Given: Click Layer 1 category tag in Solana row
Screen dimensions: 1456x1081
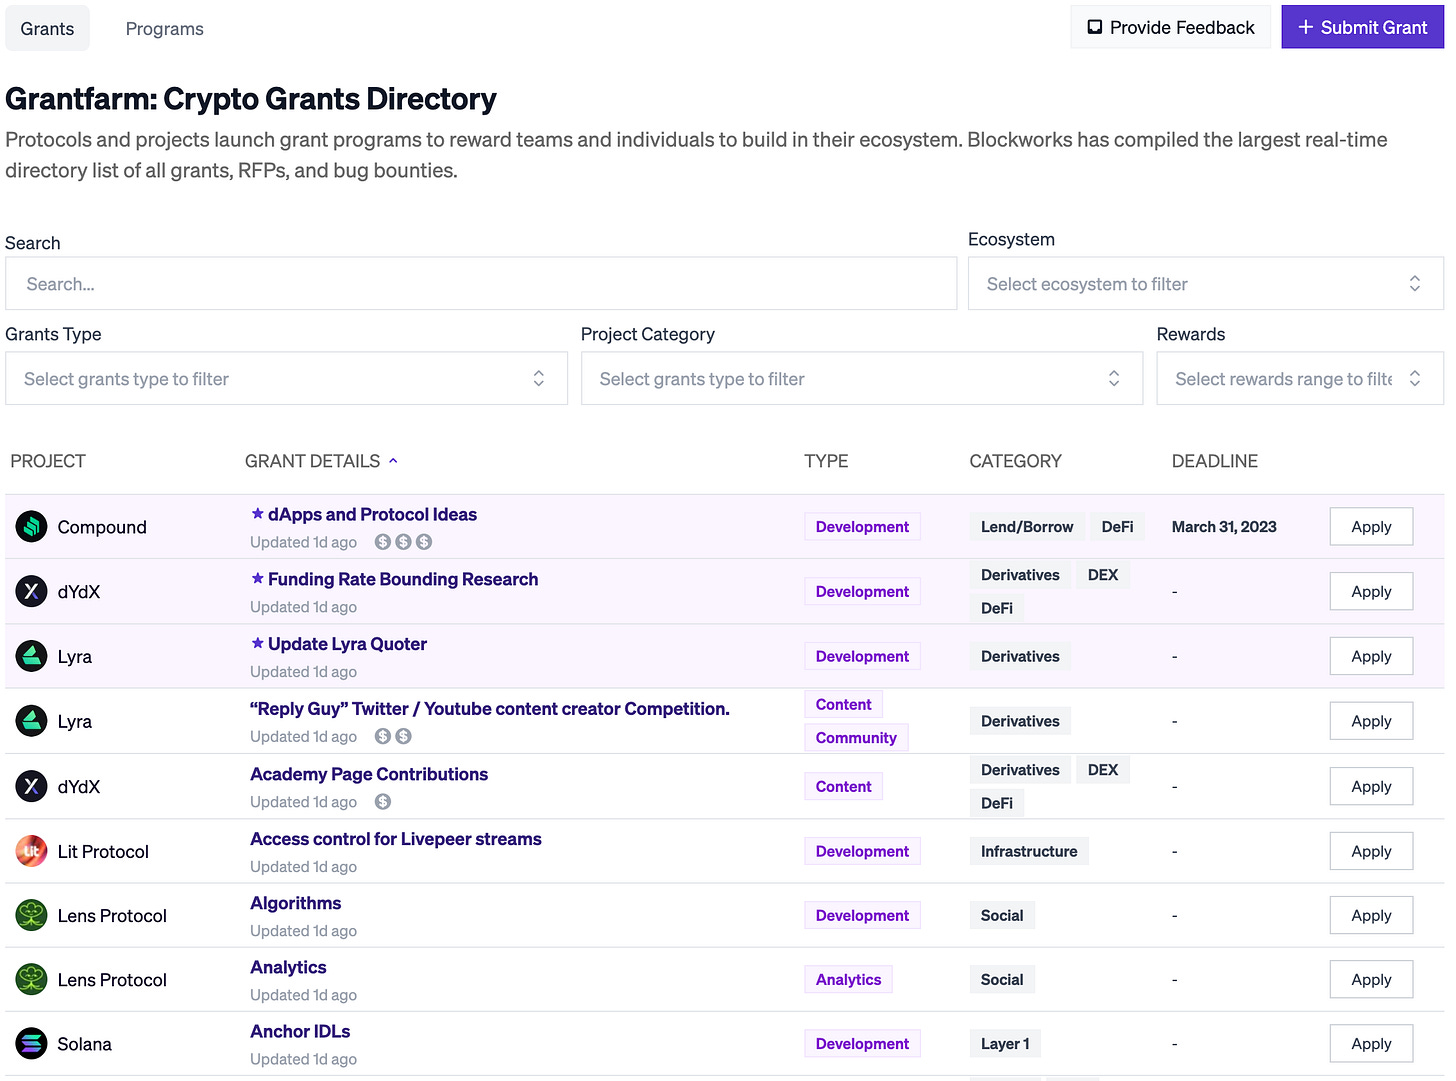Looking at the screenshot, I should pyautogui.click(x=1005, y=1044).
